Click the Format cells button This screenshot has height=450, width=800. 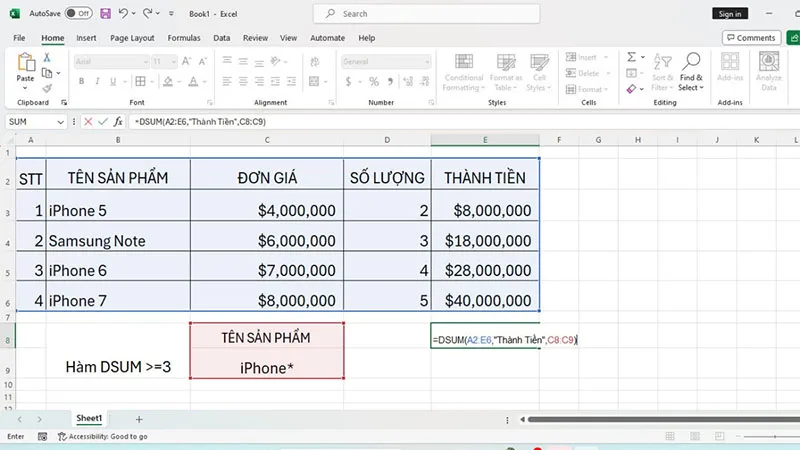point(587,89)
